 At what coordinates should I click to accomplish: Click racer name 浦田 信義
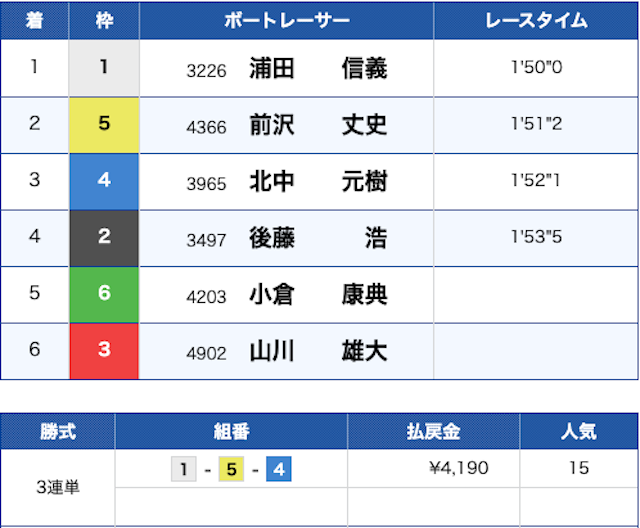[x=318, y=68]
